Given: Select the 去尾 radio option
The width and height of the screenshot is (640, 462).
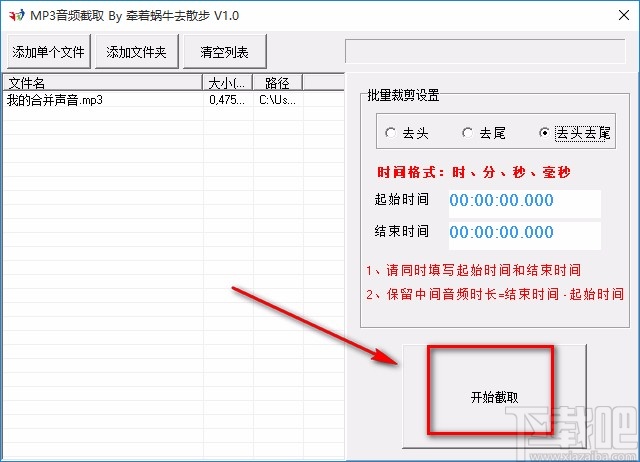Looking at the screenshot, I should 484,133.
